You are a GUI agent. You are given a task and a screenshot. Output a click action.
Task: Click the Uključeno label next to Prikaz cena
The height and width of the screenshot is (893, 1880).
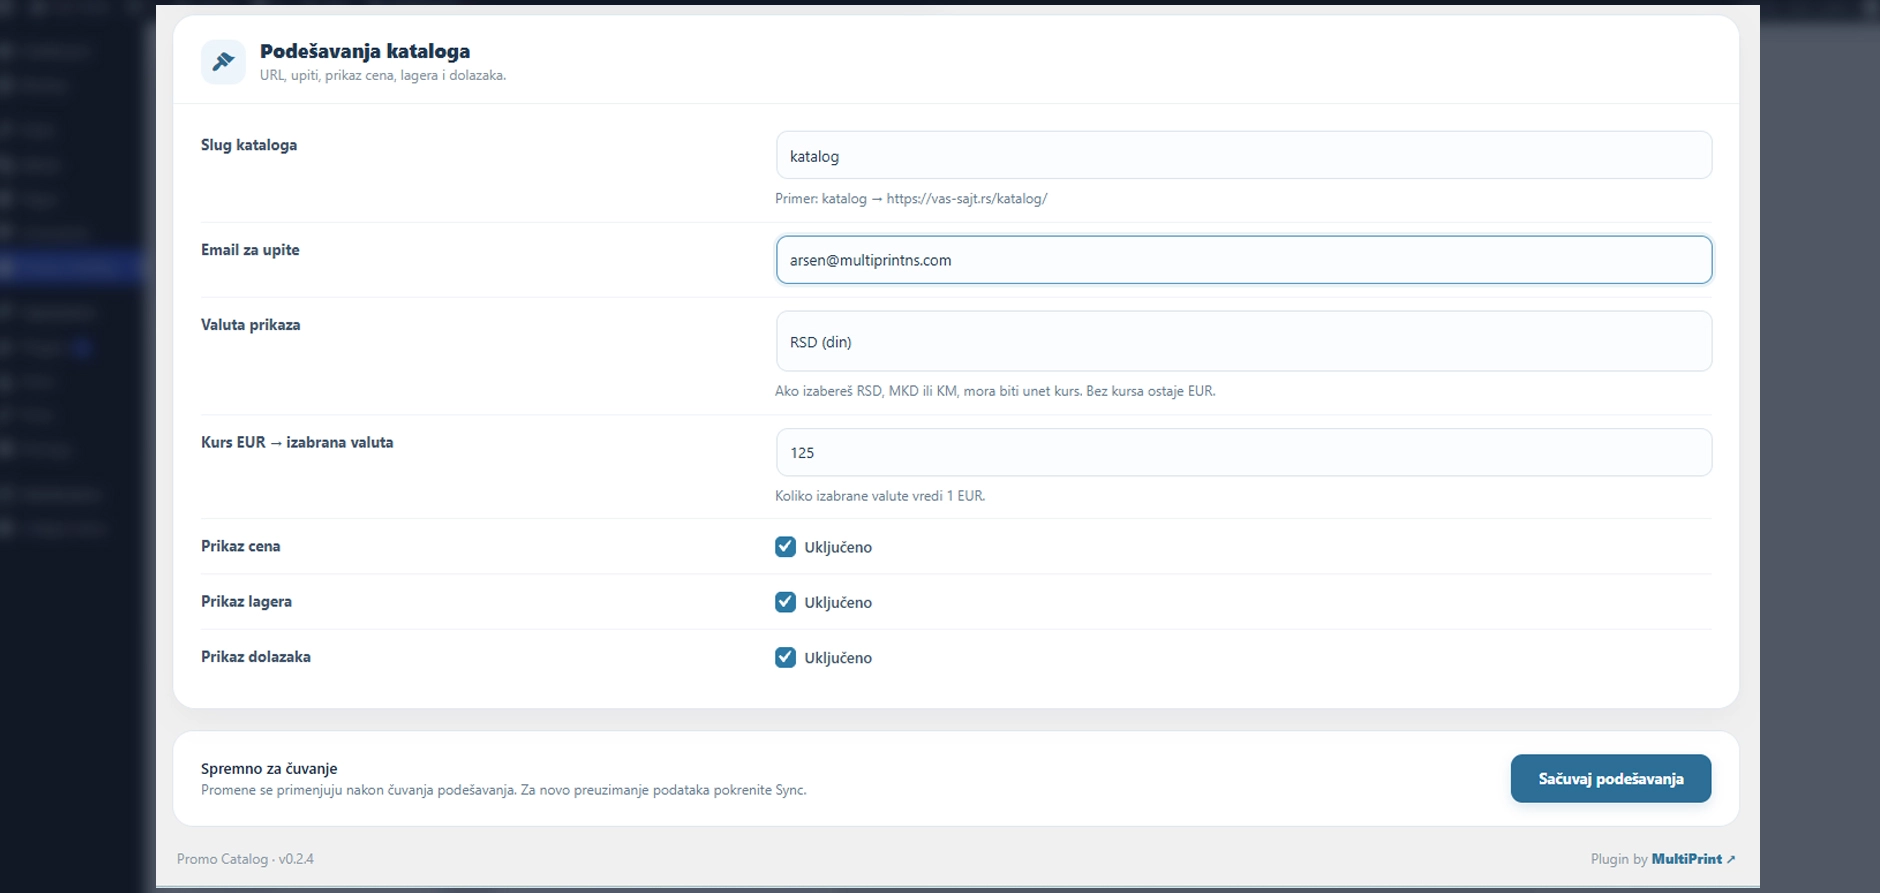pyautogui.click(x=838, y=547)
